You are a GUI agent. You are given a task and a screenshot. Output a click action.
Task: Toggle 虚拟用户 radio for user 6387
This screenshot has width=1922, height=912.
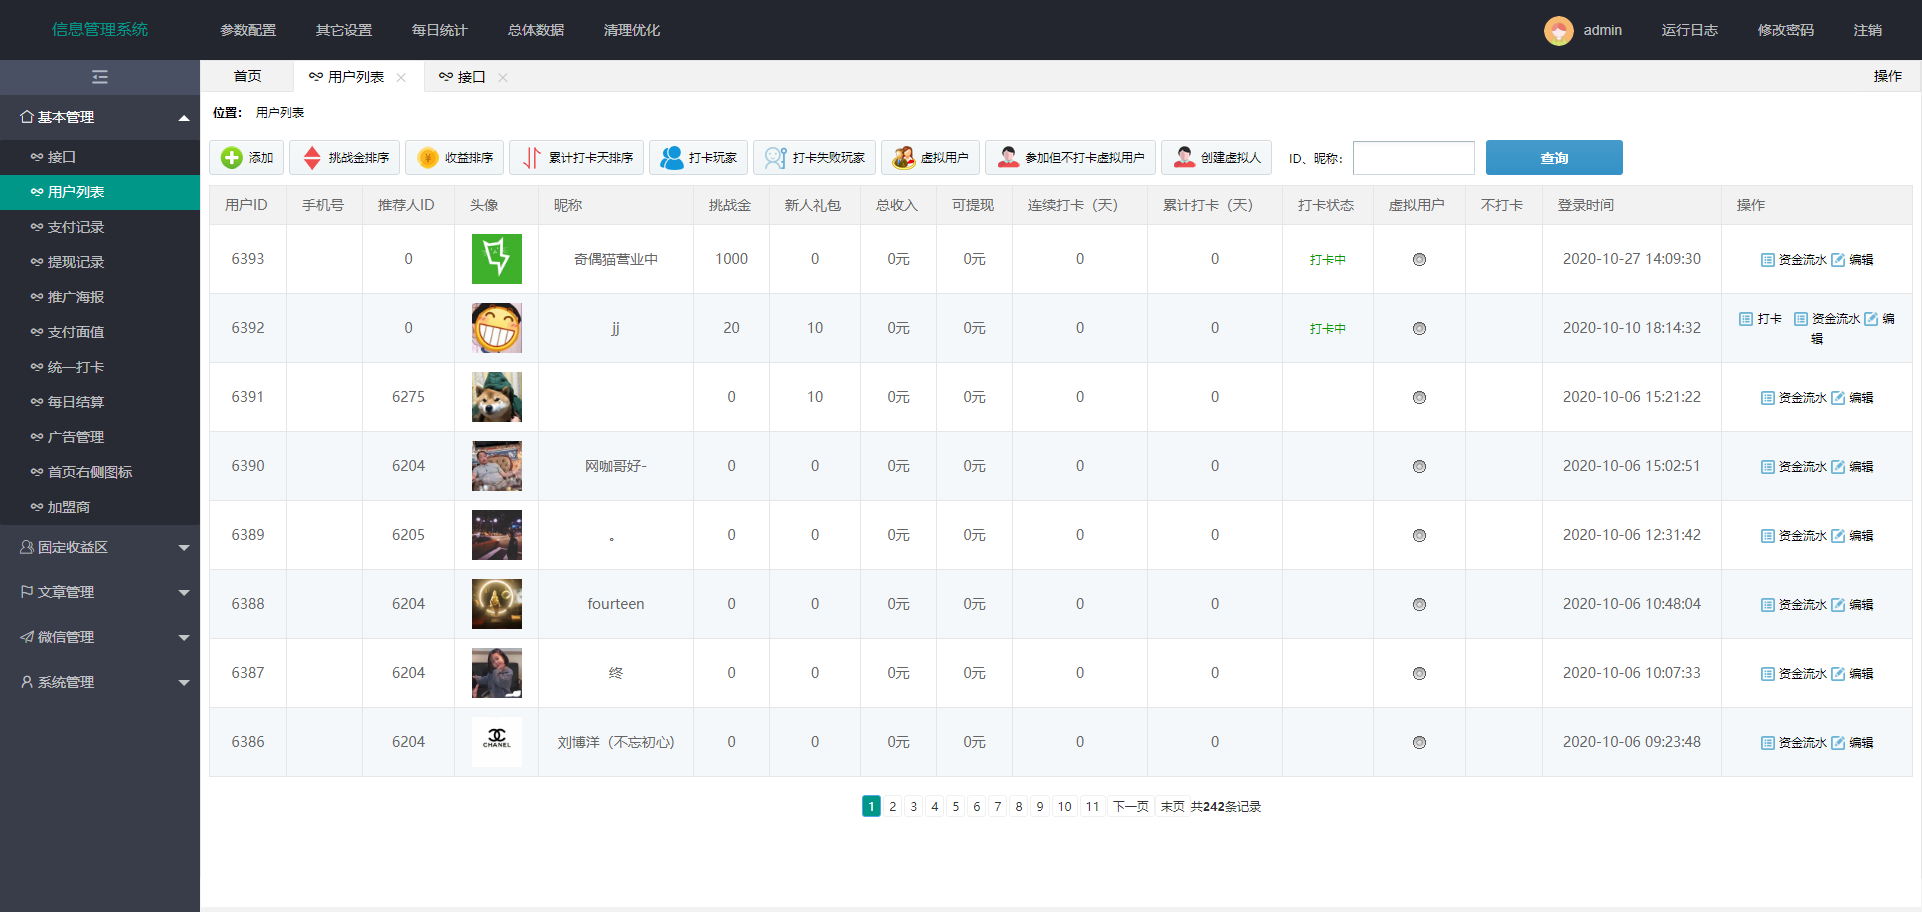1419,674
